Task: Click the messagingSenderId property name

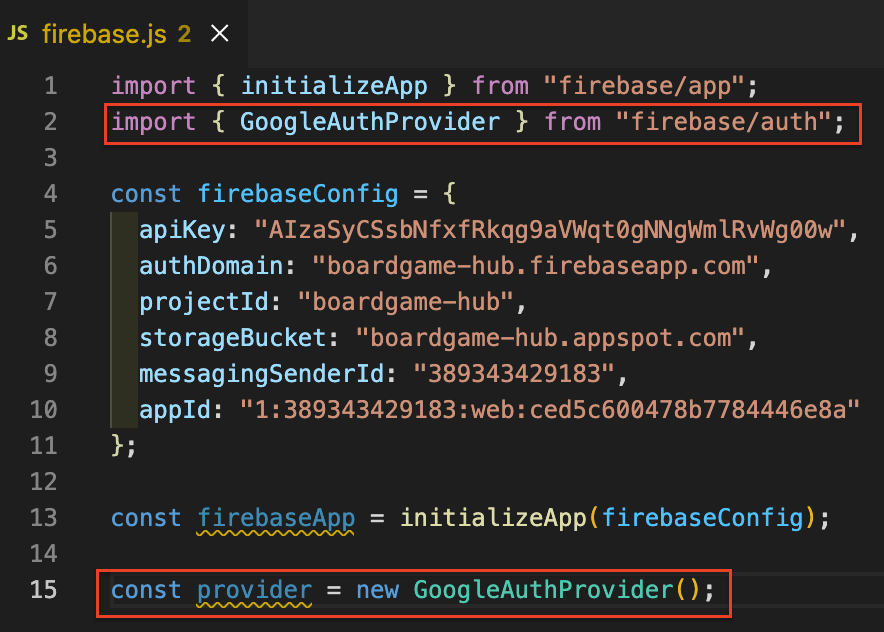Action: (262, 374)
